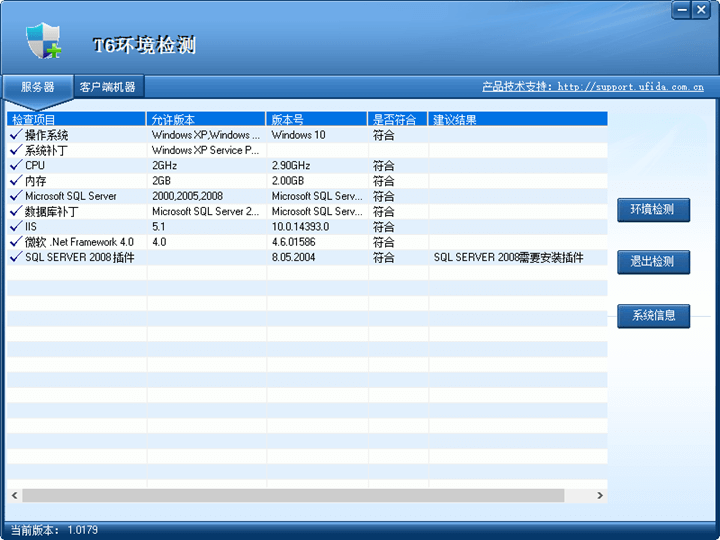
Task: Click the 当前版本: 1.0179 status text
Action: (54, 530)
